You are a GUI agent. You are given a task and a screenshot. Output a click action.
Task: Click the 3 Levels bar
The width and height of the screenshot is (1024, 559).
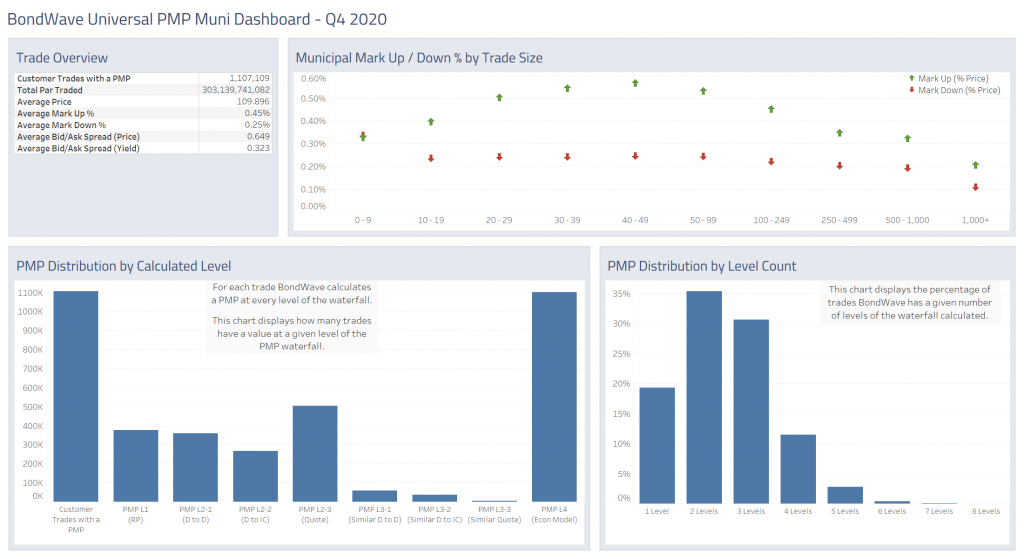click(x=751, y=411)
